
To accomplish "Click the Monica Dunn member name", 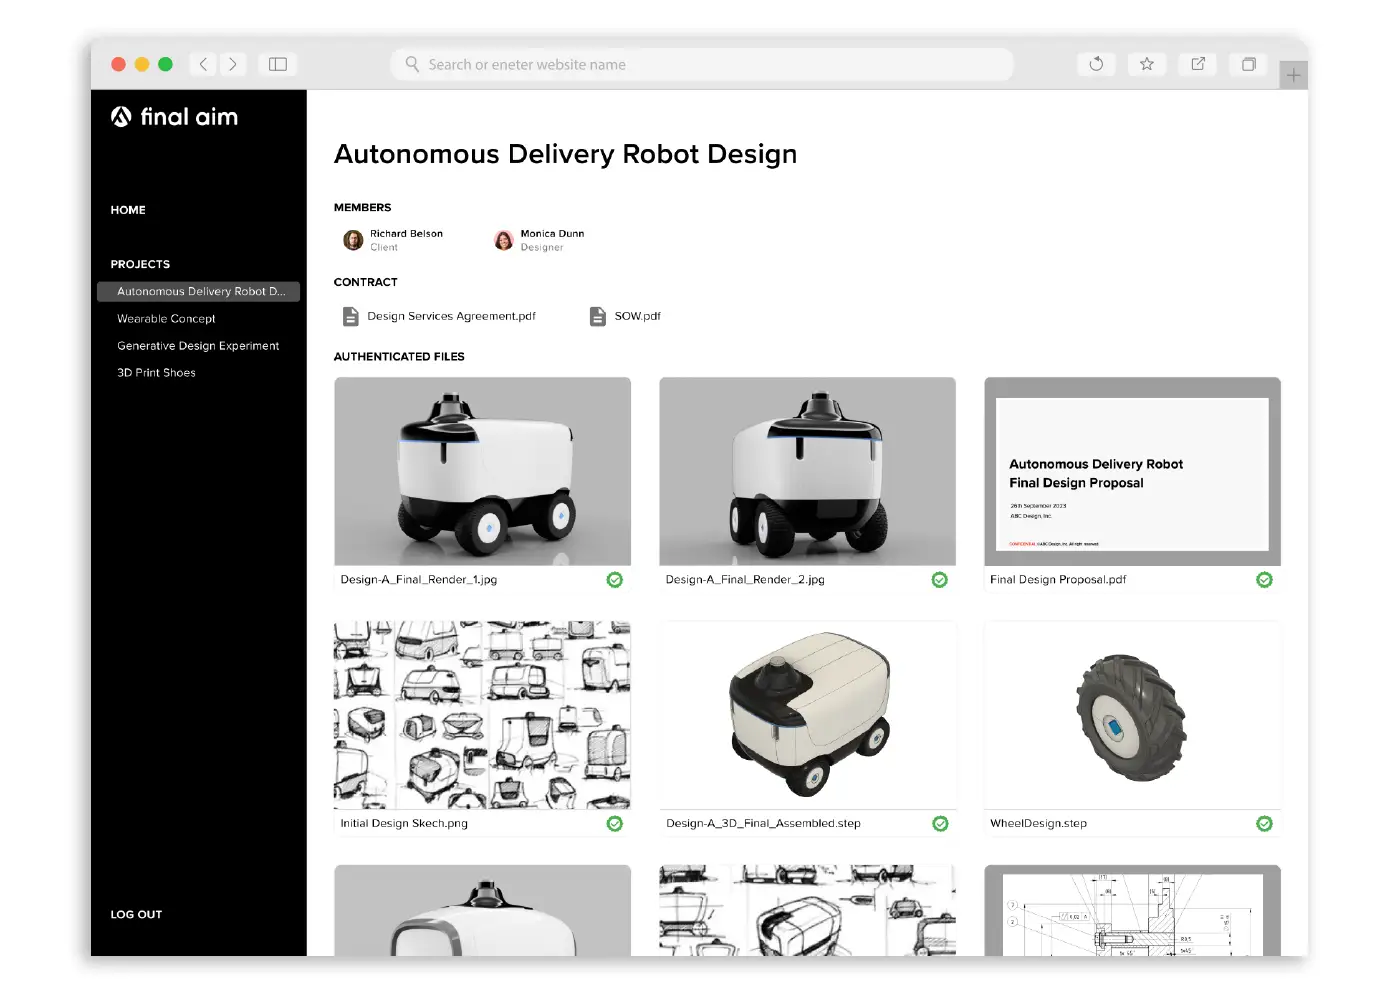I will point(552,234).
